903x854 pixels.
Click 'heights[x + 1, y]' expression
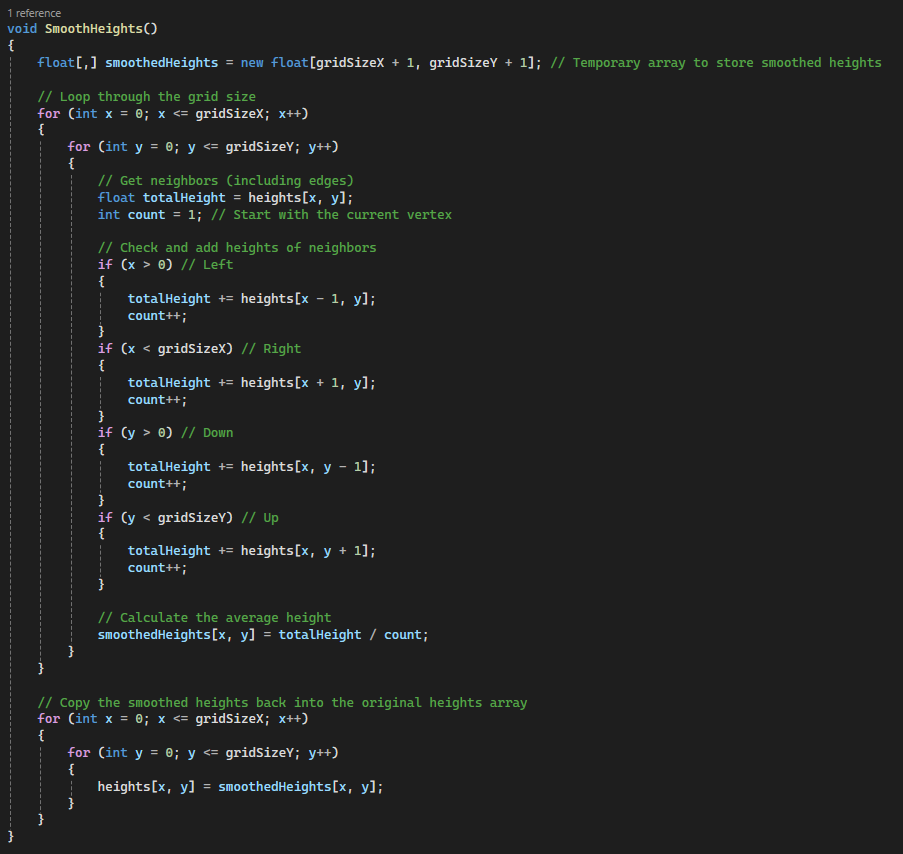pos(308,383)
